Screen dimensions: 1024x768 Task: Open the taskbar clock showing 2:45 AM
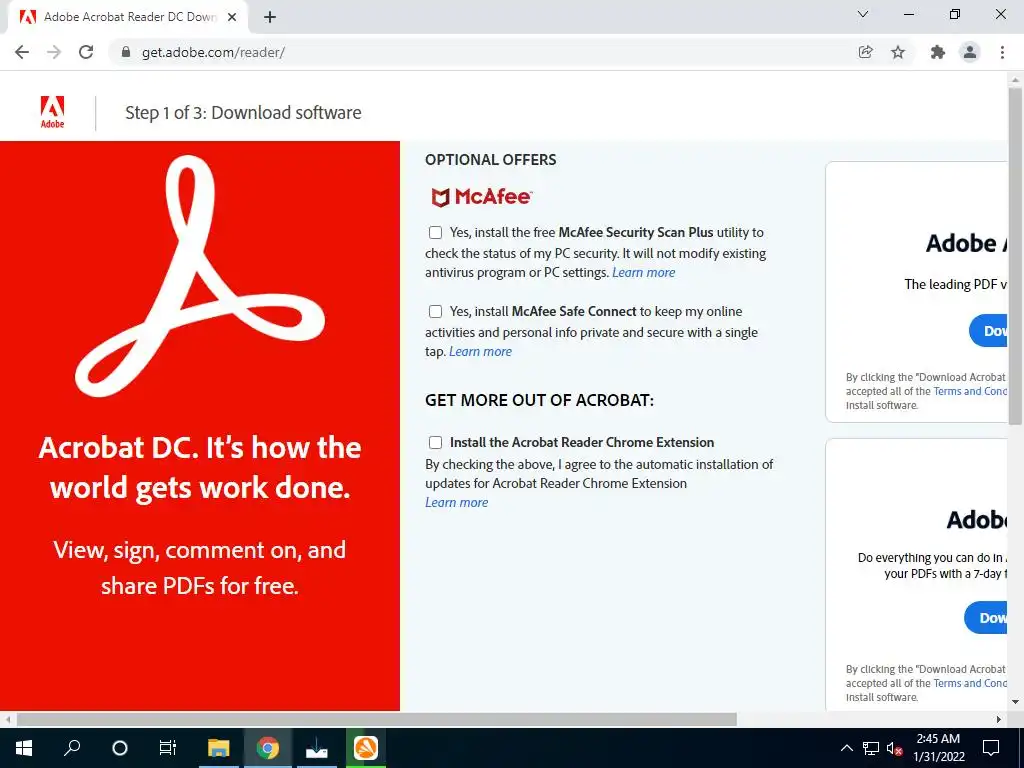(938, 748)
